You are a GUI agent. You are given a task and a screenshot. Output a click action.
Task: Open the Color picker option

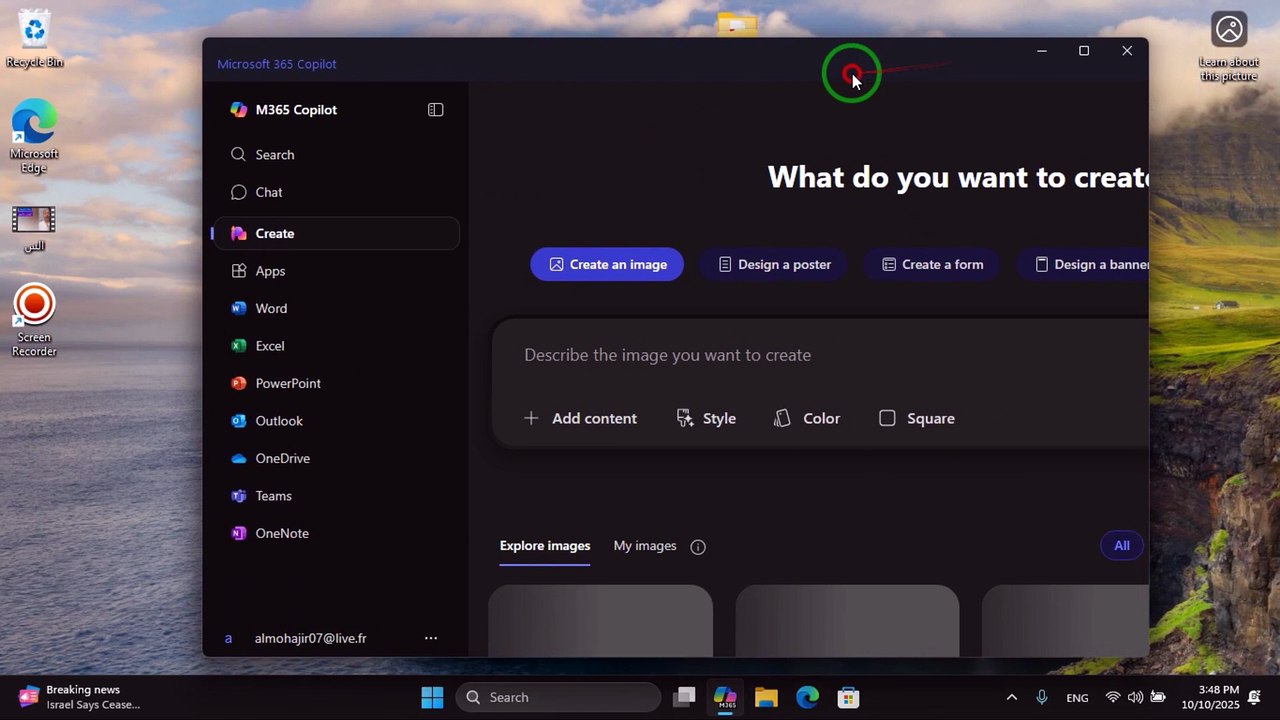[x=806, y=418]
